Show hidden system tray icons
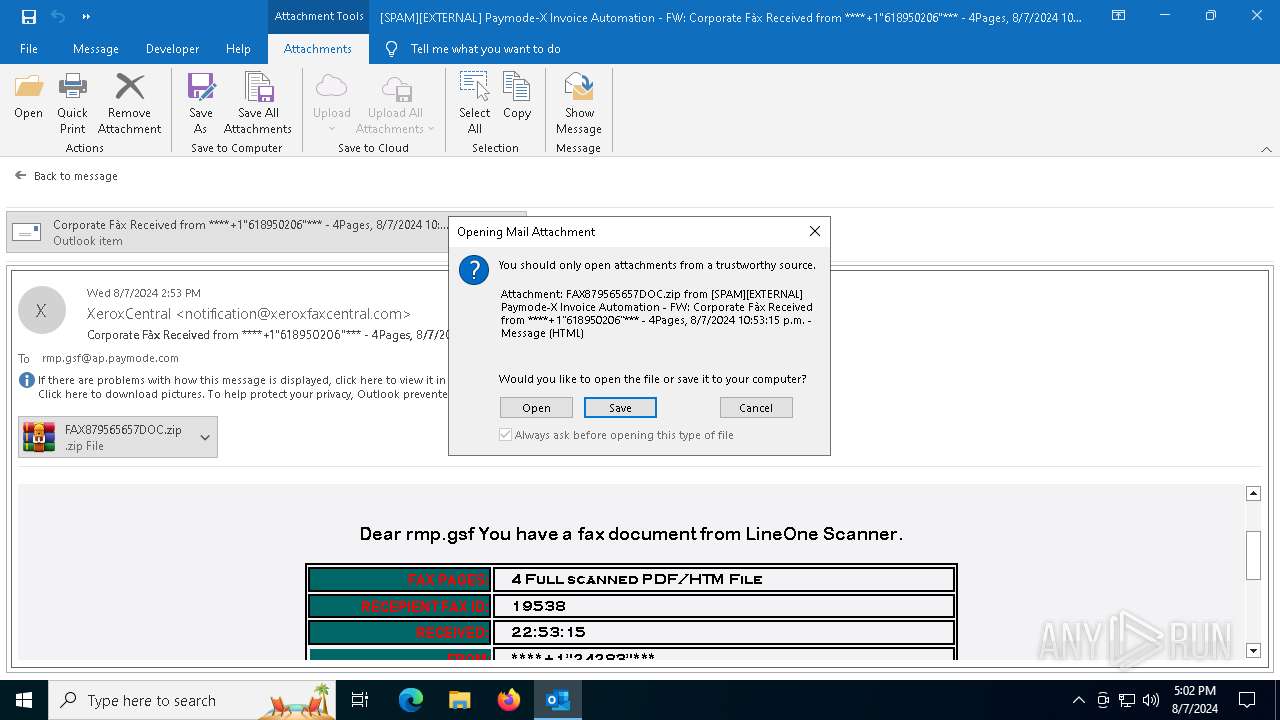This screenshot has height=720, width=1280. point(1078,700)
